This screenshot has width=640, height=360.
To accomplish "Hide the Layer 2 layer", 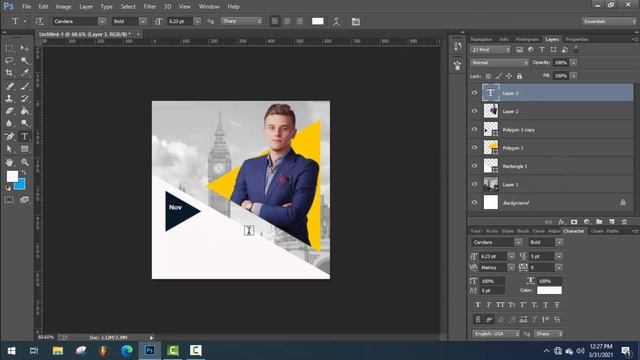I will (474, 111).
